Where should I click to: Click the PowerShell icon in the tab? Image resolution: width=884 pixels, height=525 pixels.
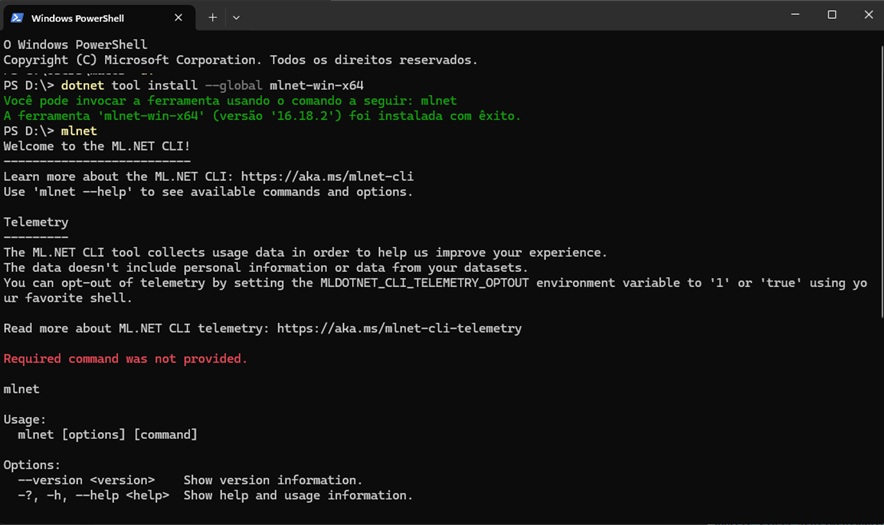[x=17, y=17]
